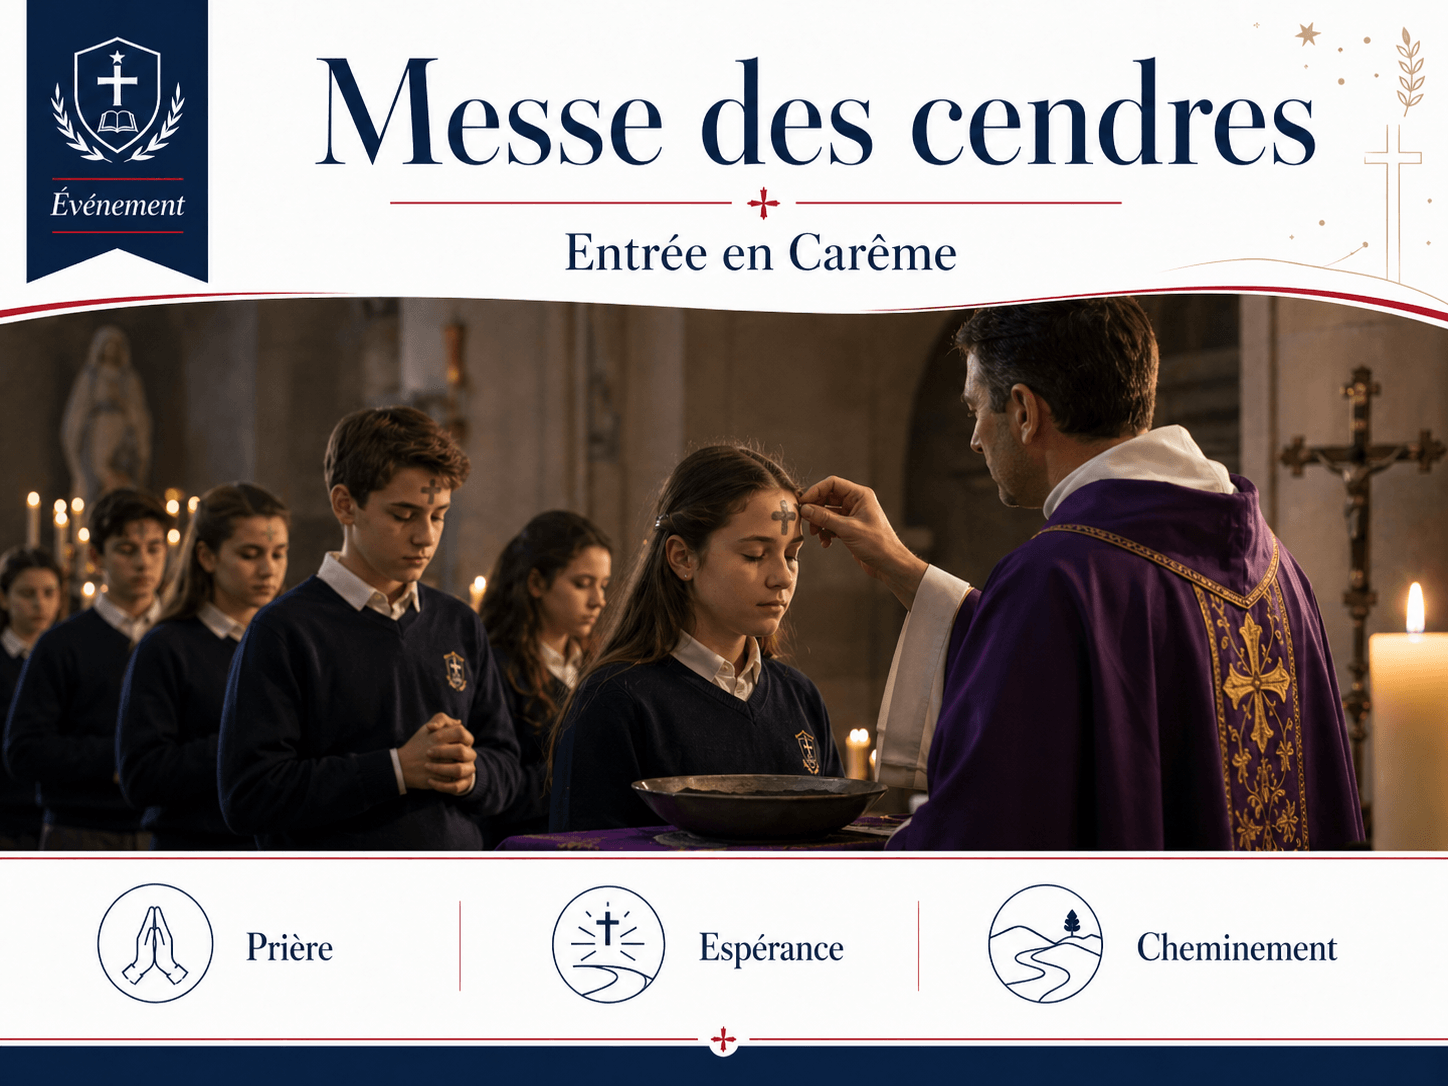Screen dimensions: 1448x1086
Task: Click the Espérance label
Action: [x=771, y=948]
